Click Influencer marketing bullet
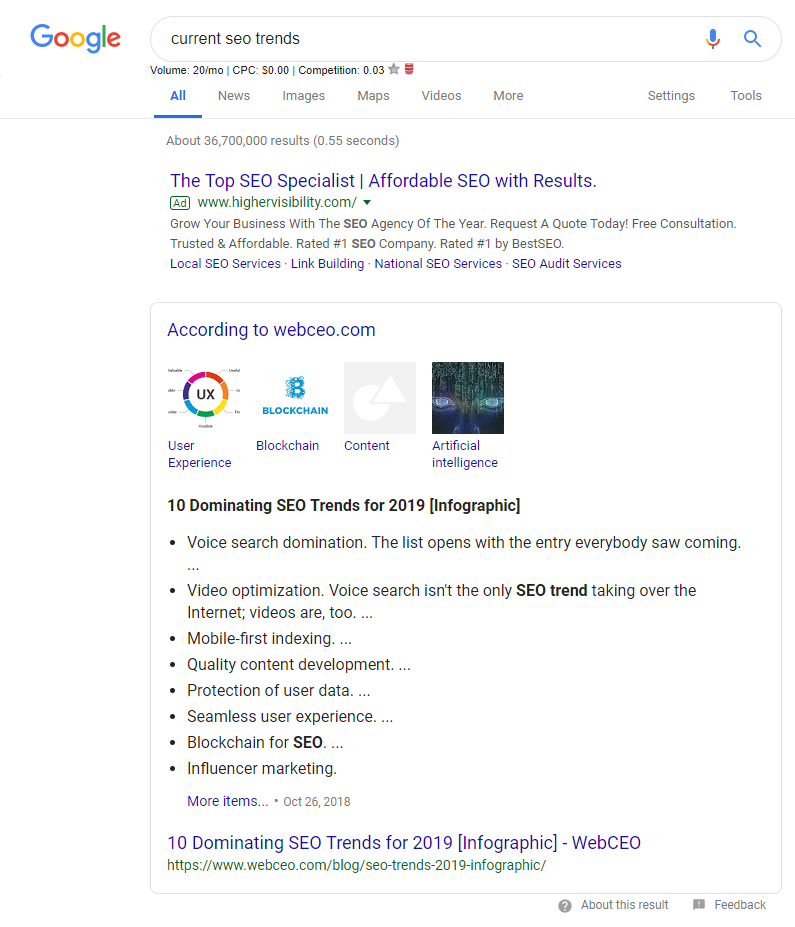 coord(262,769)
